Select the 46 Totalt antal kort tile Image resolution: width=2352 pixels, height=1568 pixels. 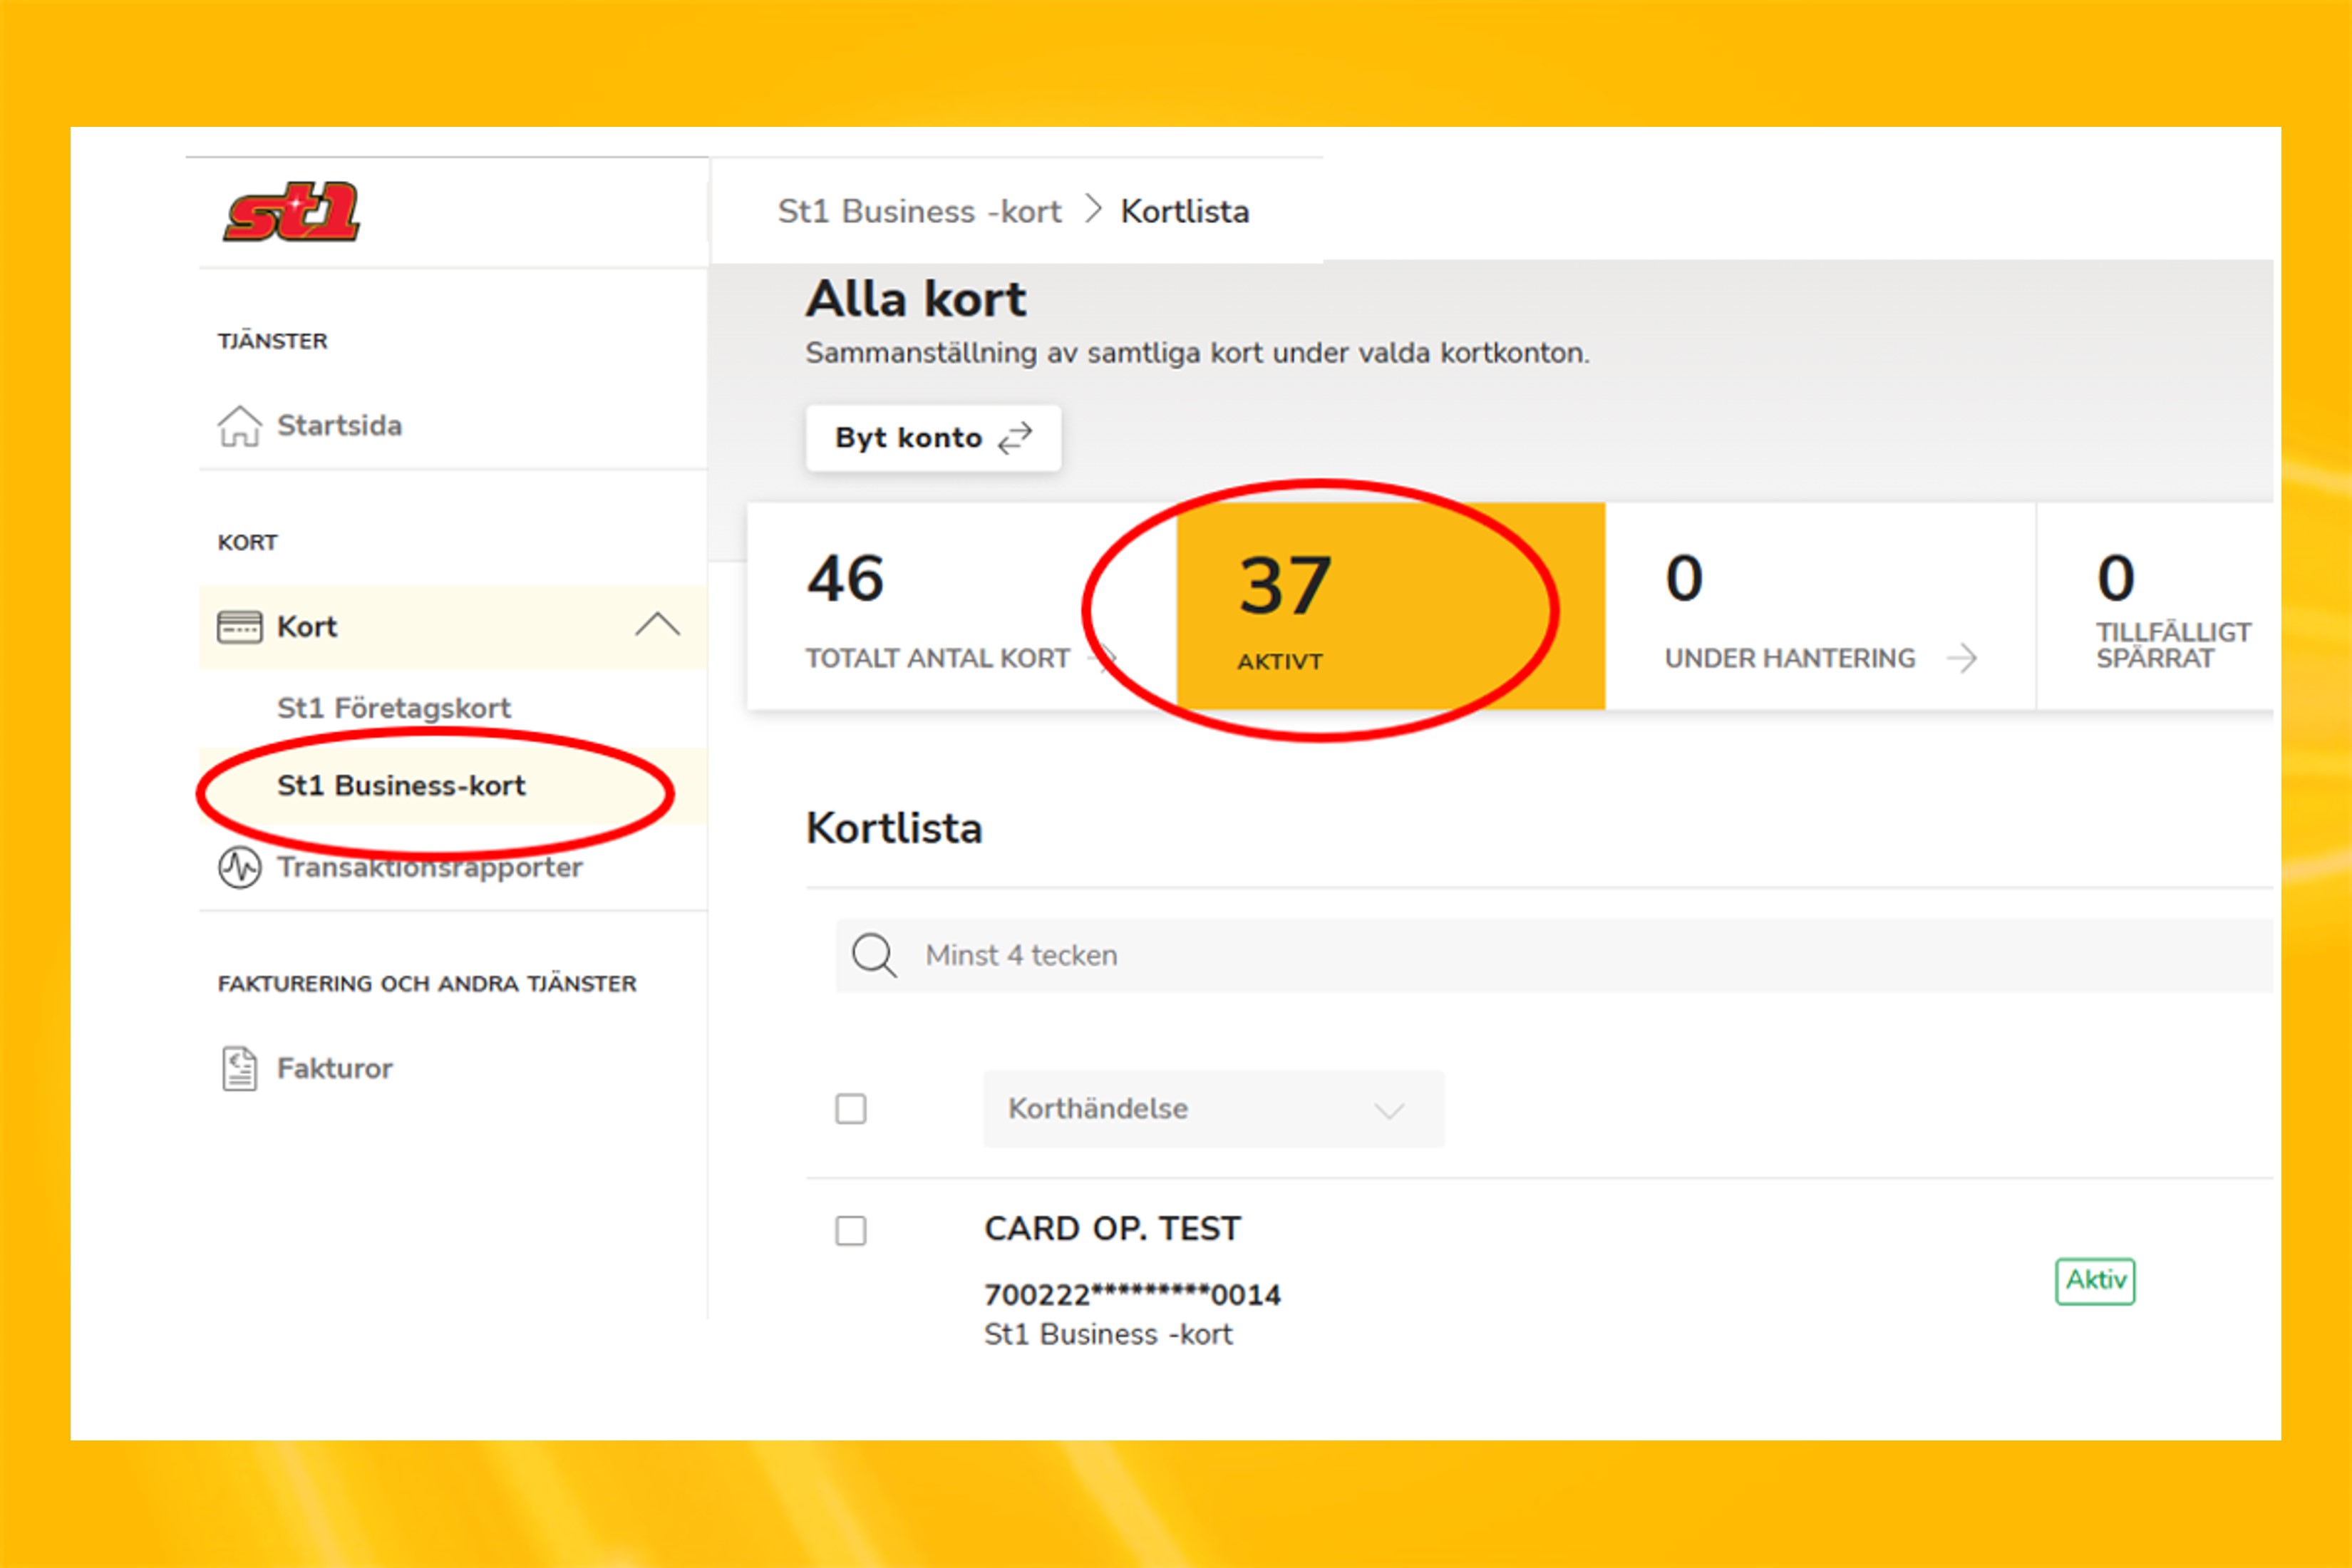pyautogui.click(x=960, y=607)
